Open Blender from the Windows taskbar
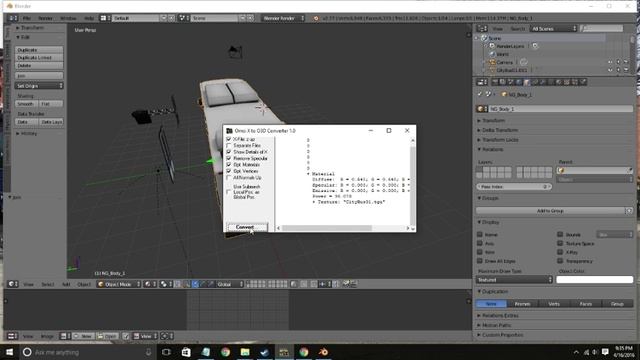The width and height of the screenshot is (640, 360). [x=323, y=352]
